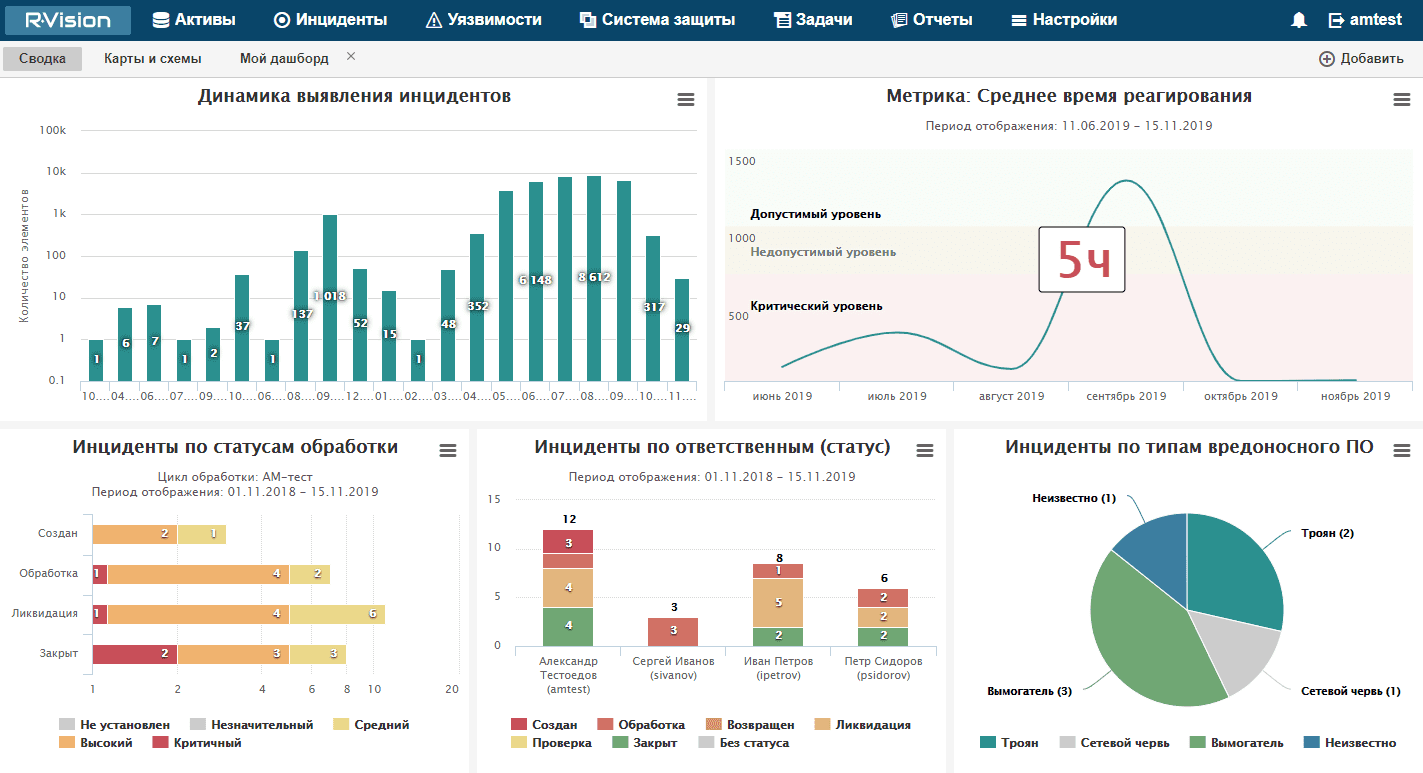Click the plus icon beside Добавить

(x=1327, y=59)
